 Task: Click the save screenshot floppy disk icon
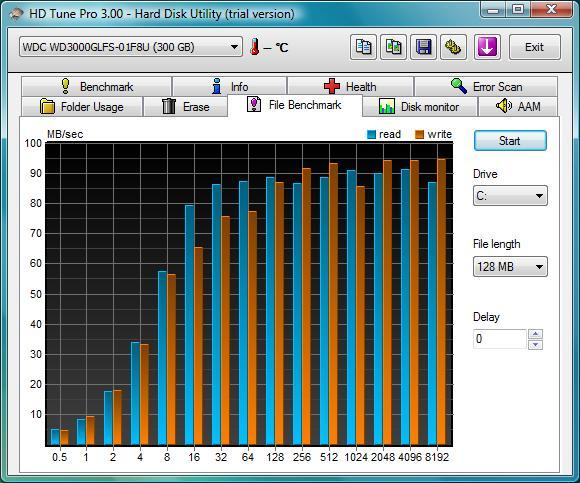tap(424, 47)
